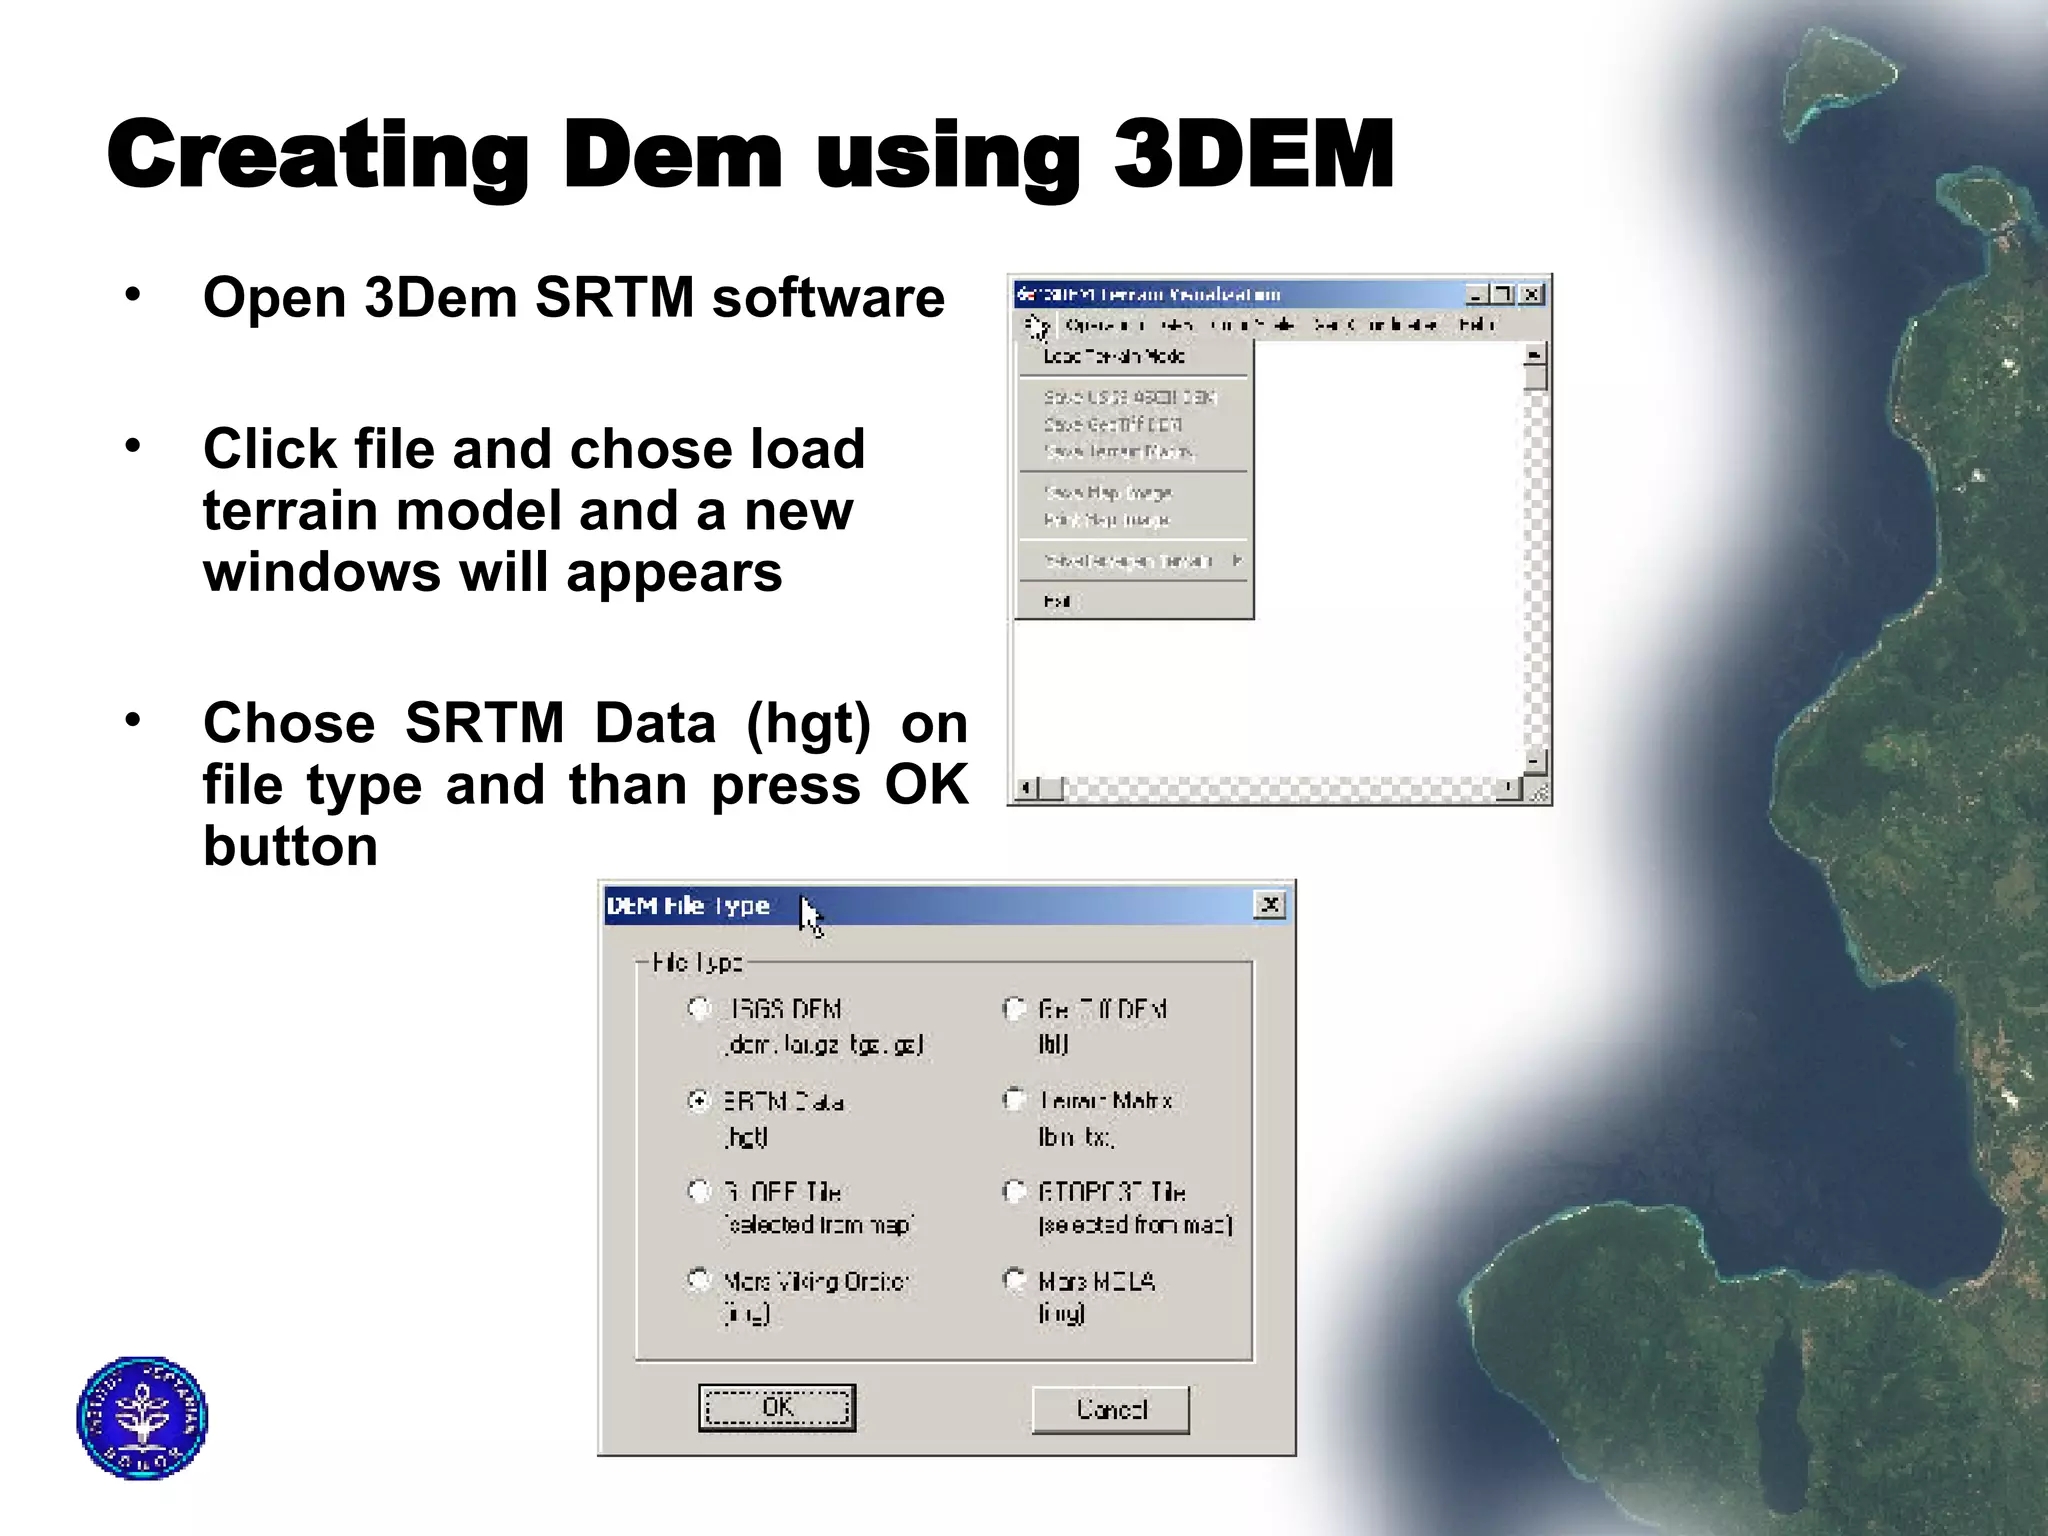The height and width of the screenshot is (1536, 2048).
Task: Choose Load Terrain Model menu entry
Action: (1113, 356)
